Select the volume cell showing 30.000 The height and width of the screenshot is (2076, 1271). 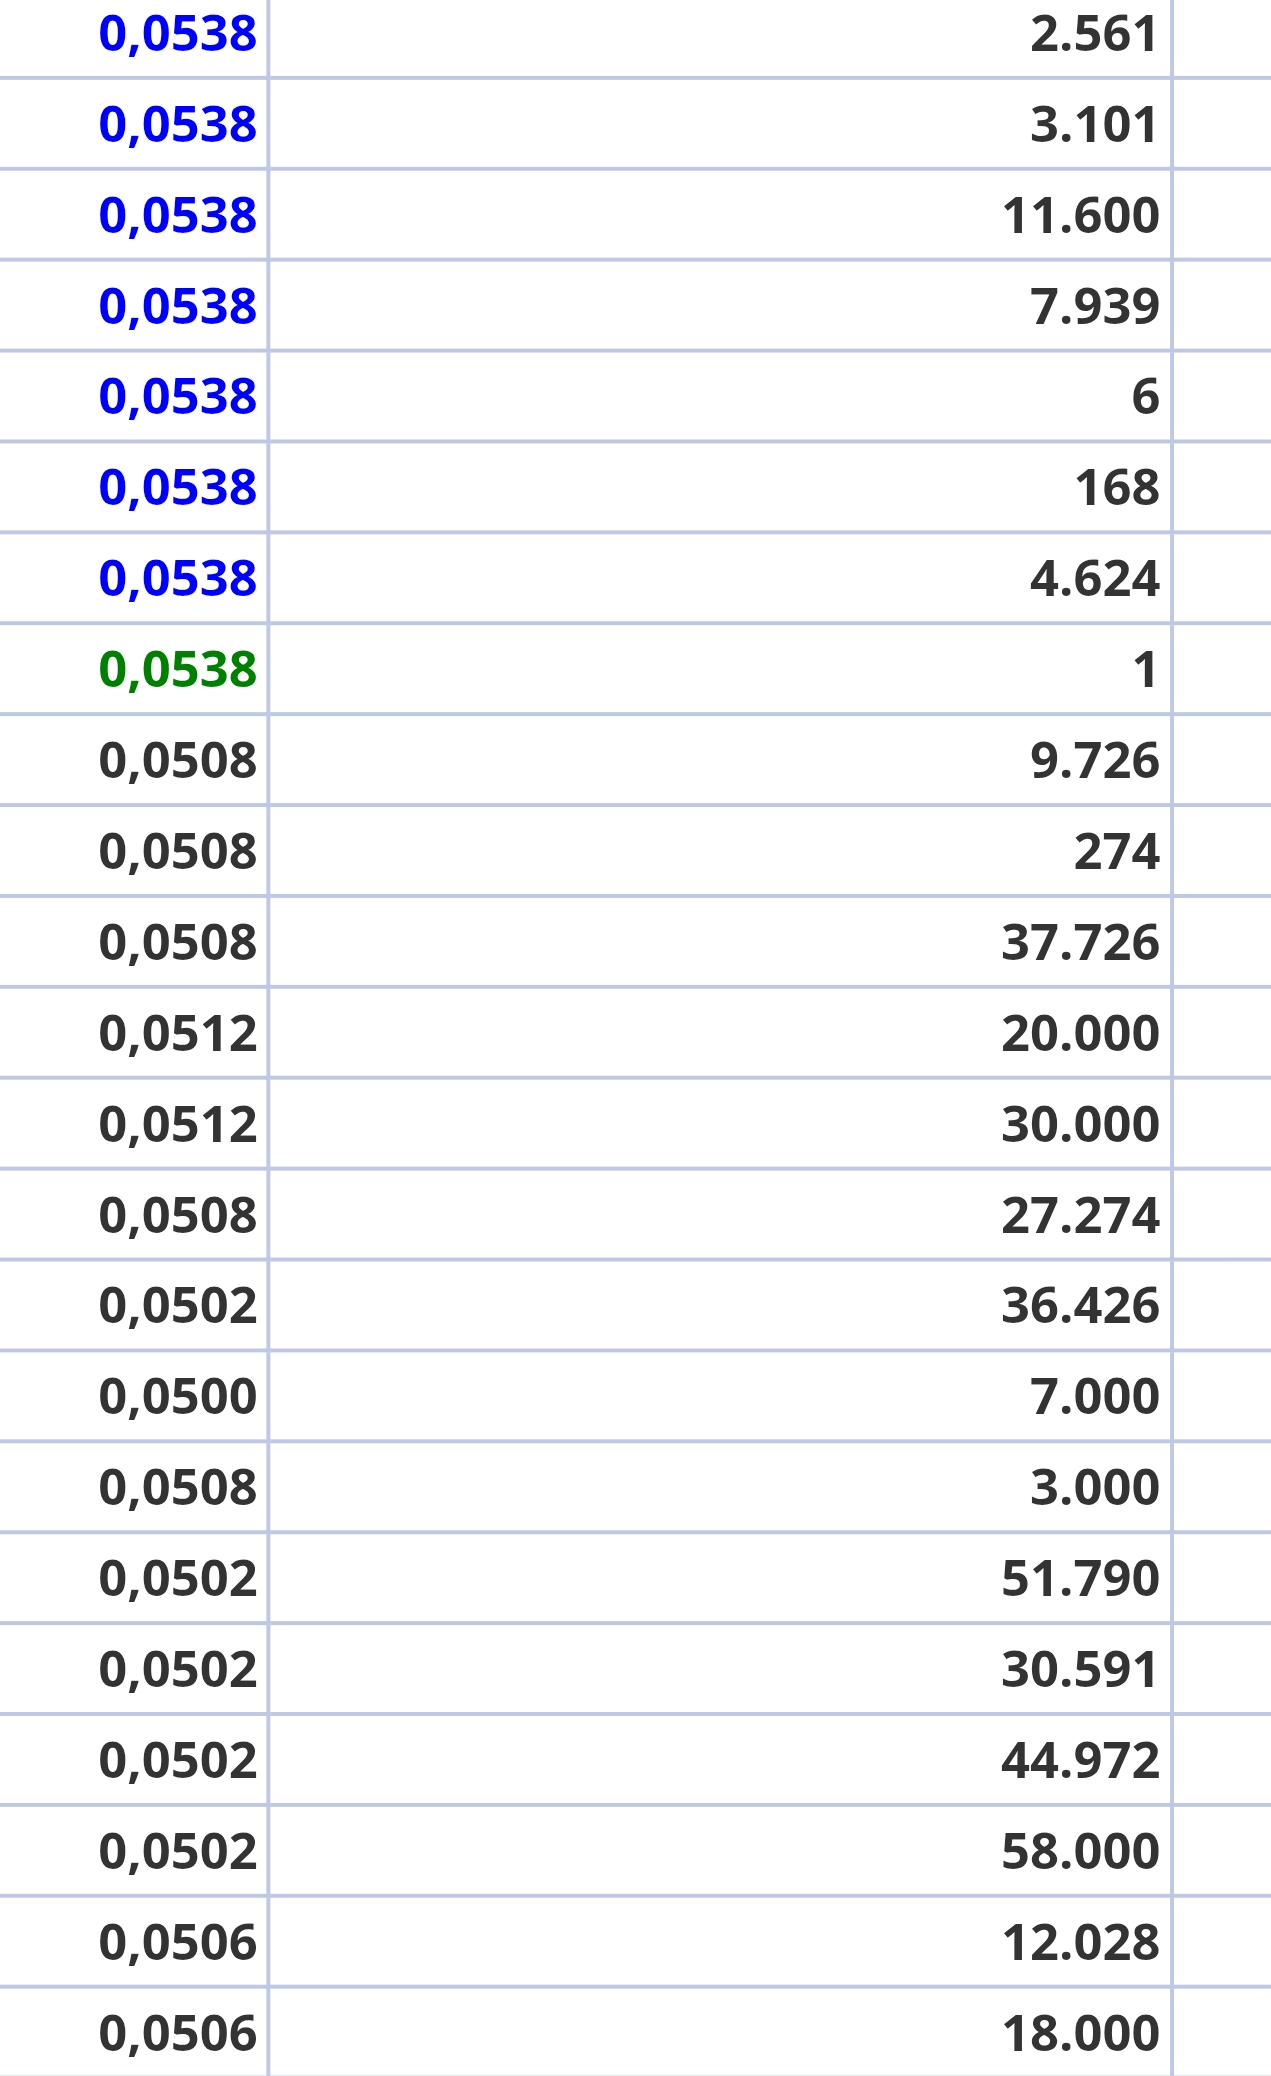(x=1080, y=1124)
